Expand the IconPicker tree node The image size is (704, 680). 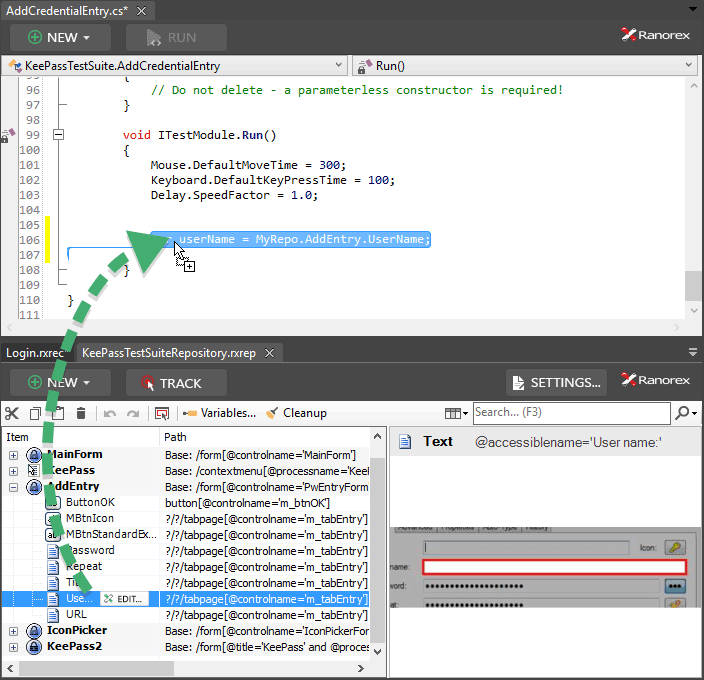pyautogui.click(x=13, y=632)
